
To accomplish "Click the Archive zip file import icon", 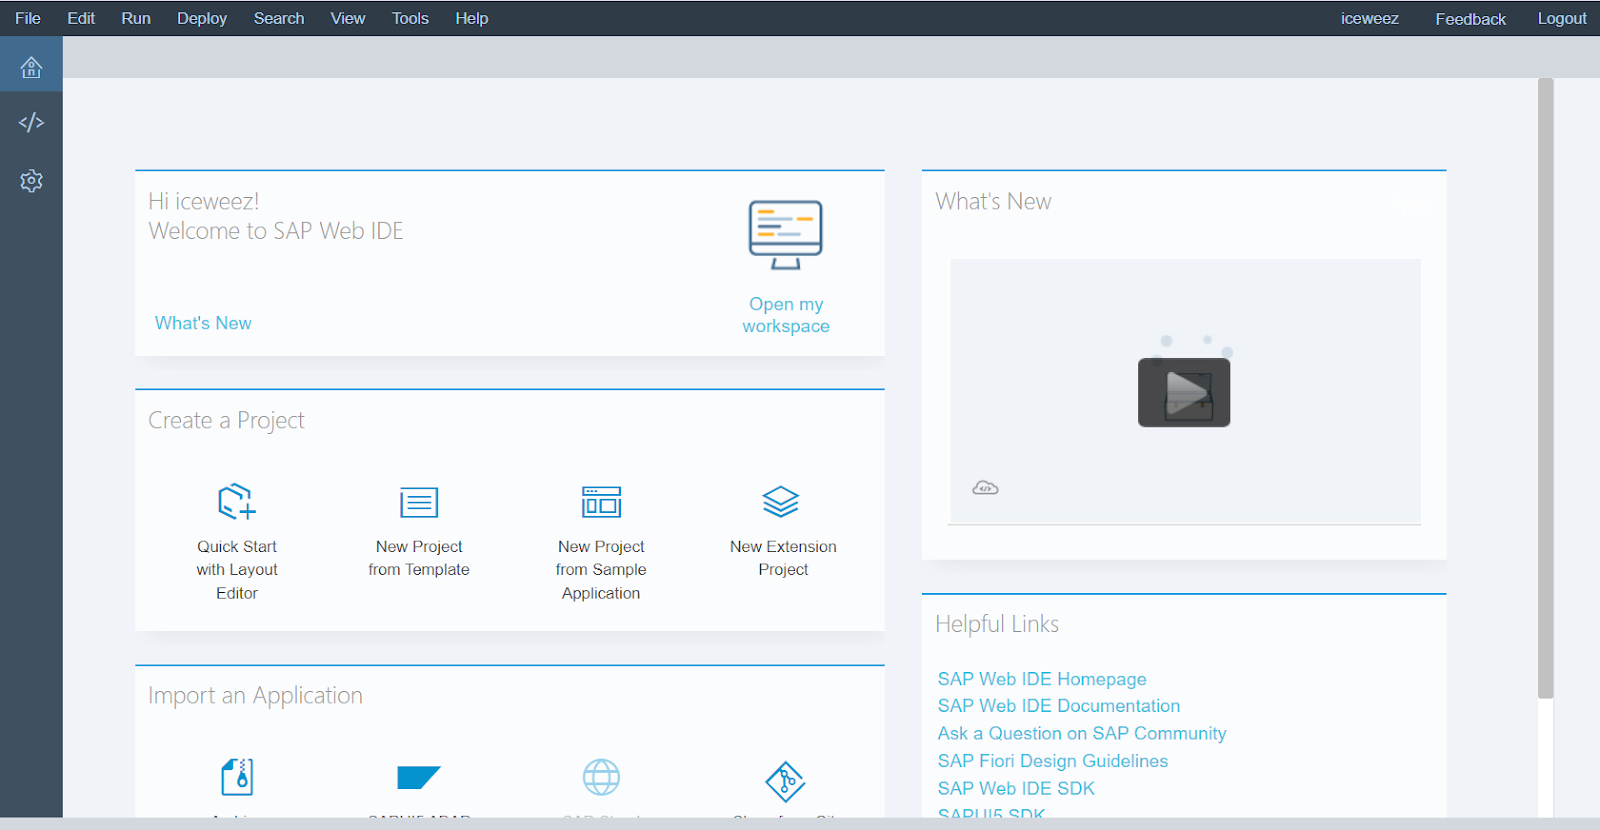I will 237,777.
